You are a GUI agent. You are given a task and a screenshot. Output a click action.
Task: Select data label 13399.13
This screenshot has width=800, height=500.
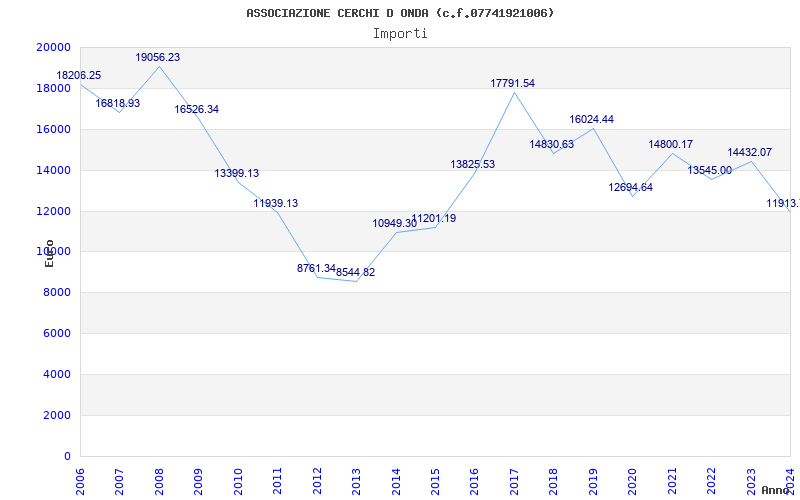[236, 173]
